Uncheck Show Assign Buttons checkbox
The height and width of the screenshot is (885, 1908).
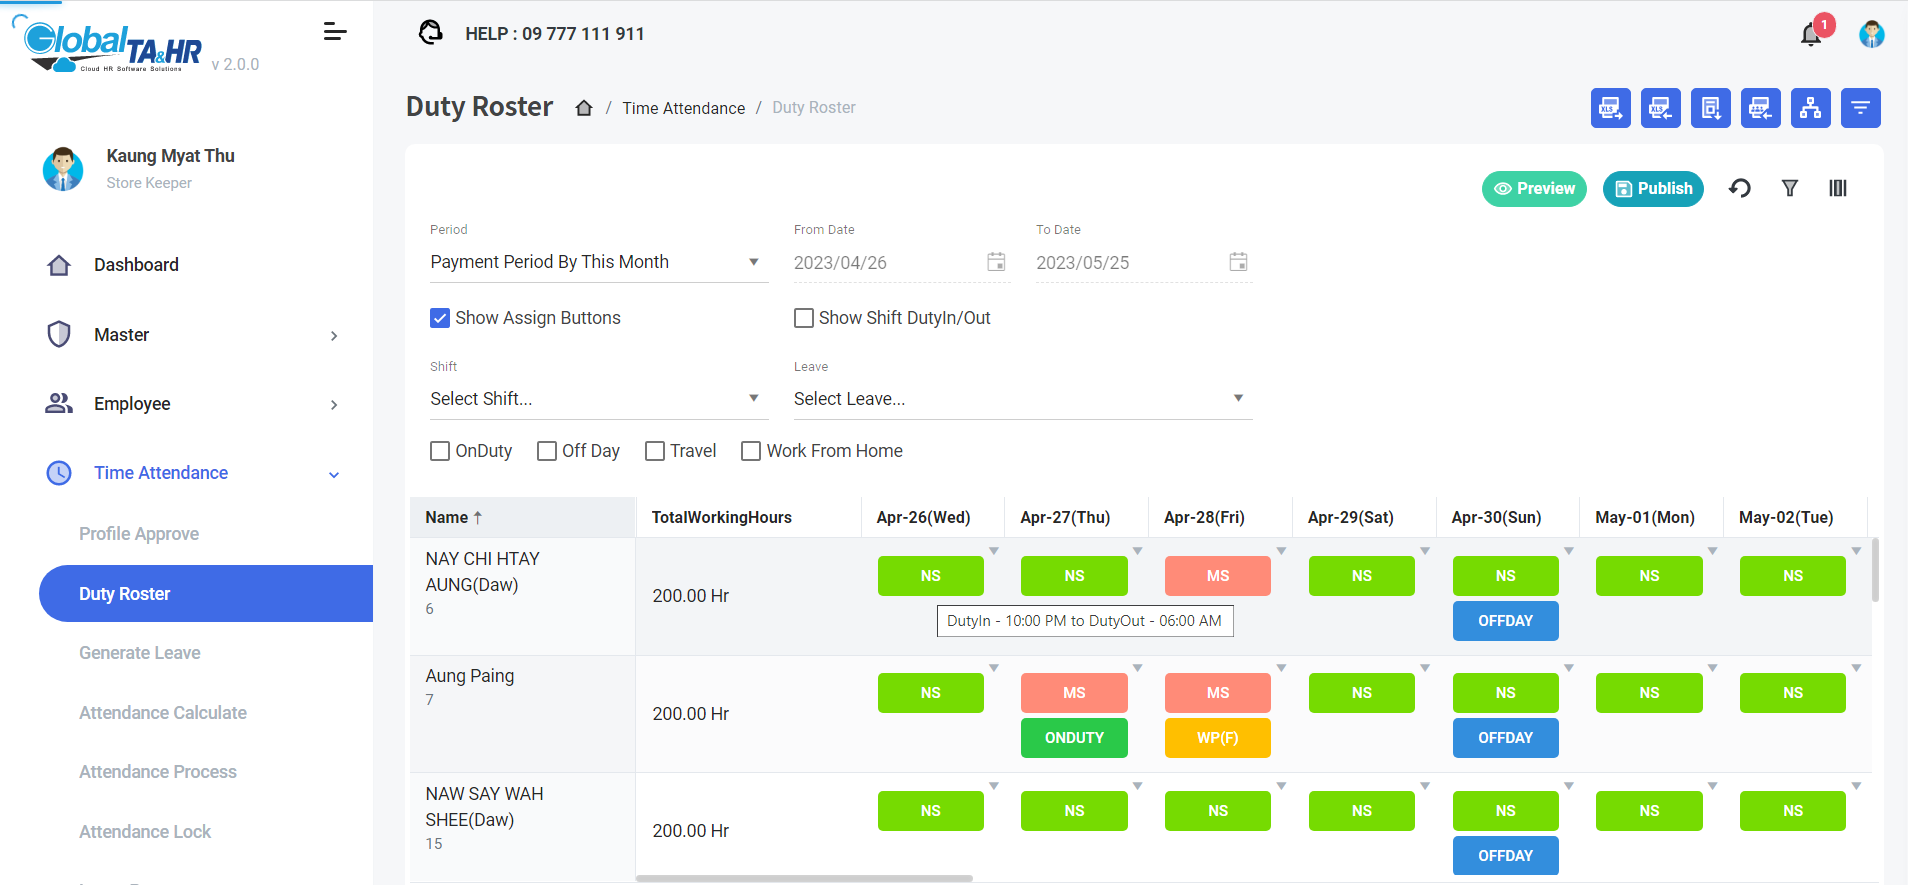pyautogui.click(x=440, y=318)
